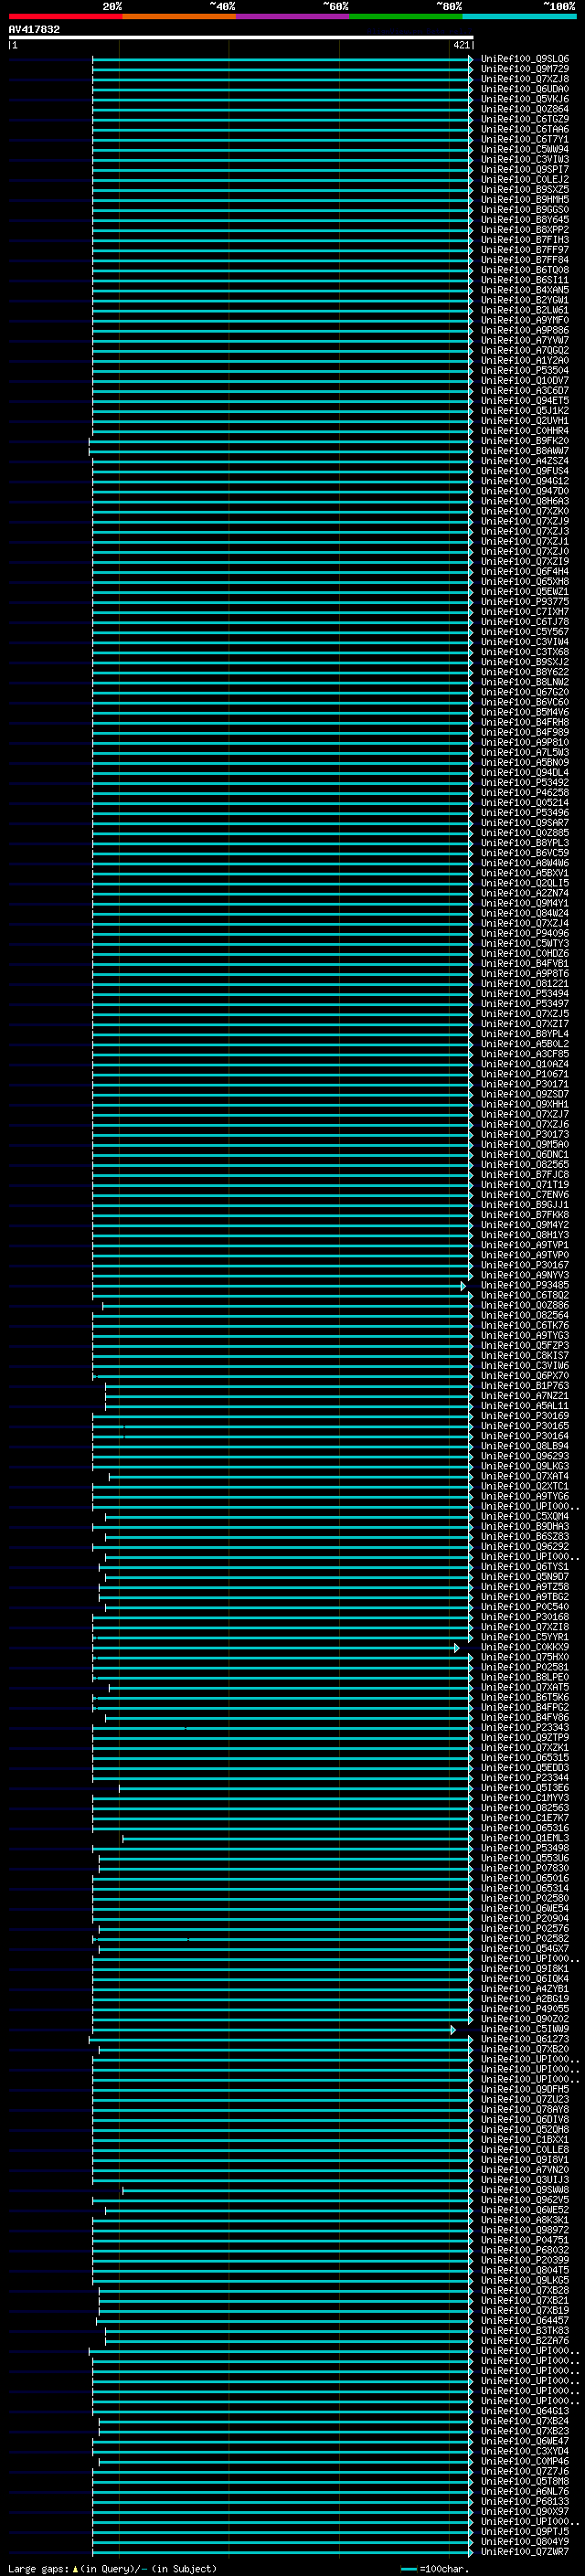
Task: Open hit UniRef100_Q6UDA0
Action: (x=524, y=89)
